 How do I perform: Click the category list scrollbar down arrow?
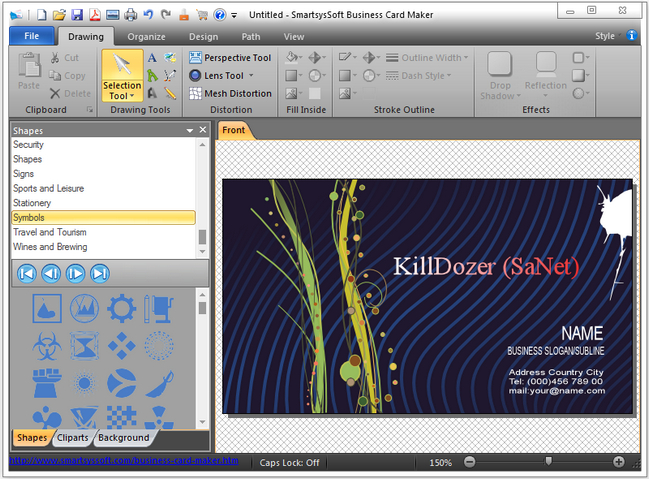[x=202, y=251]
